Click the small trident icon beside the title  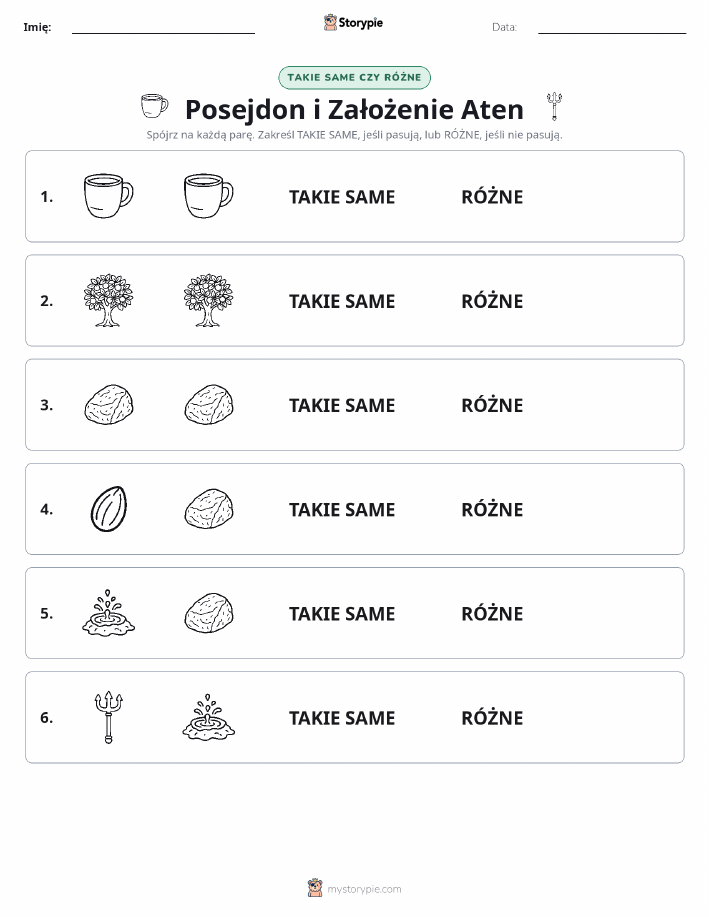554,106
